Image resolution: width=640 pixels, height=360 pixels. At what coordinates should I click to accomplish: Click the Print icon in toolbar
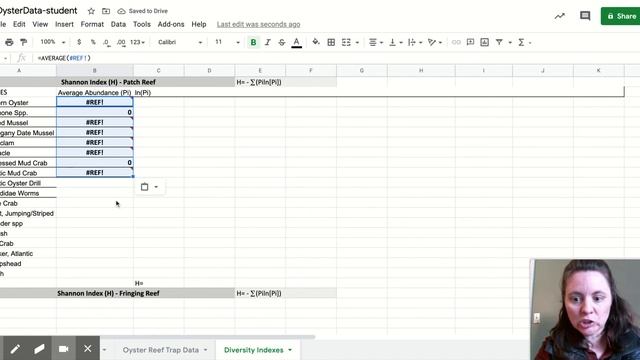(x=9, y=42)
